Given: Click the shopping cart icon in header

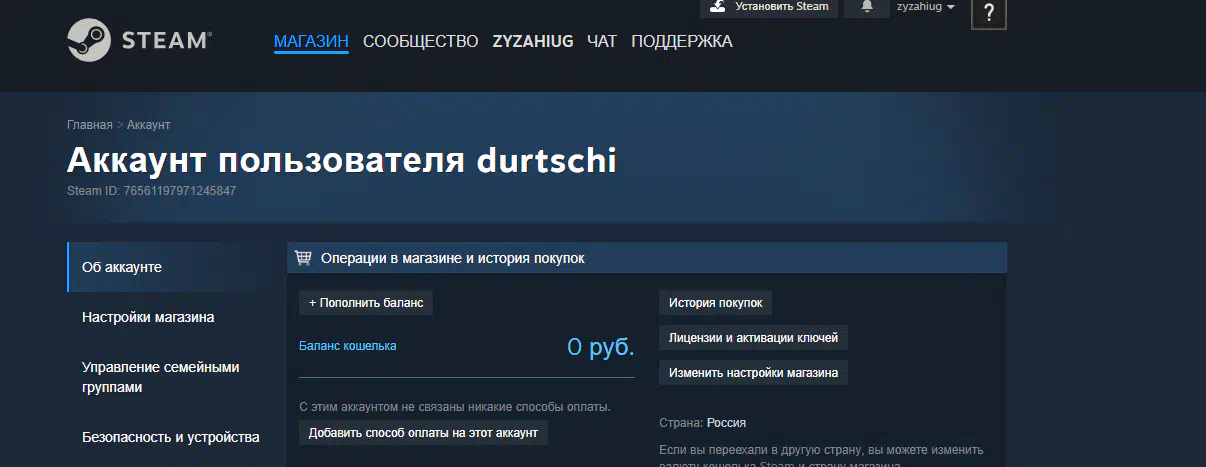Looking at the screenshot, I should (x=303, y=258).
